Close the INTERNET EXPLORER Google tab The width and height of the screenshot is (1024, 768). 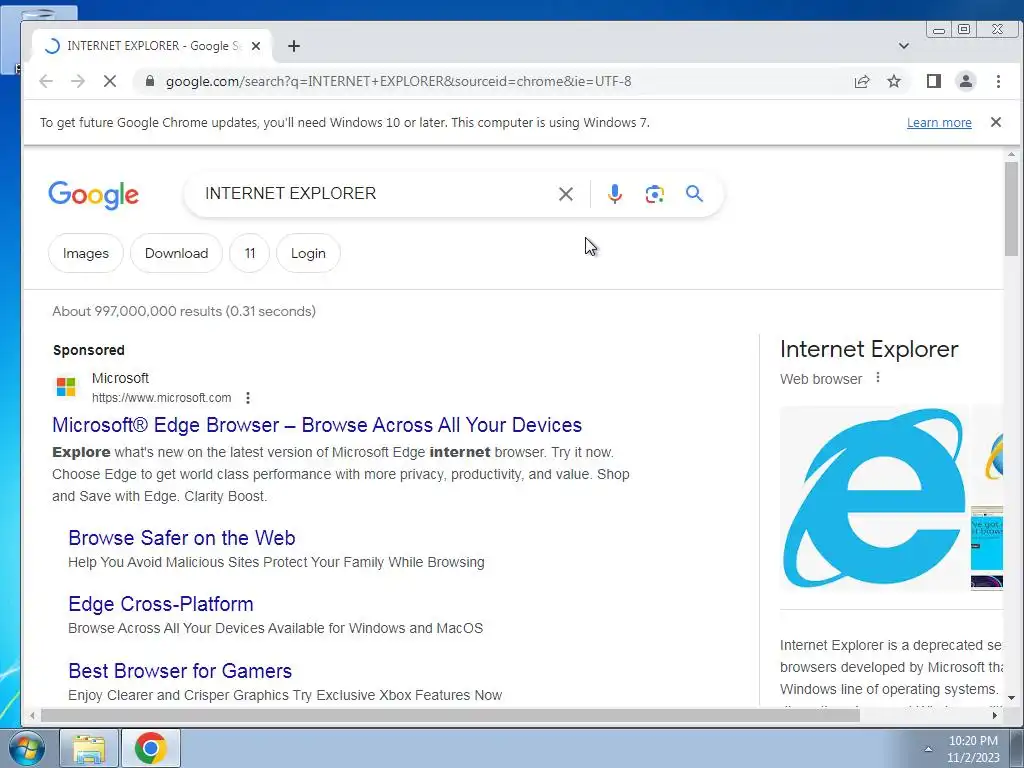click(256, 46)
